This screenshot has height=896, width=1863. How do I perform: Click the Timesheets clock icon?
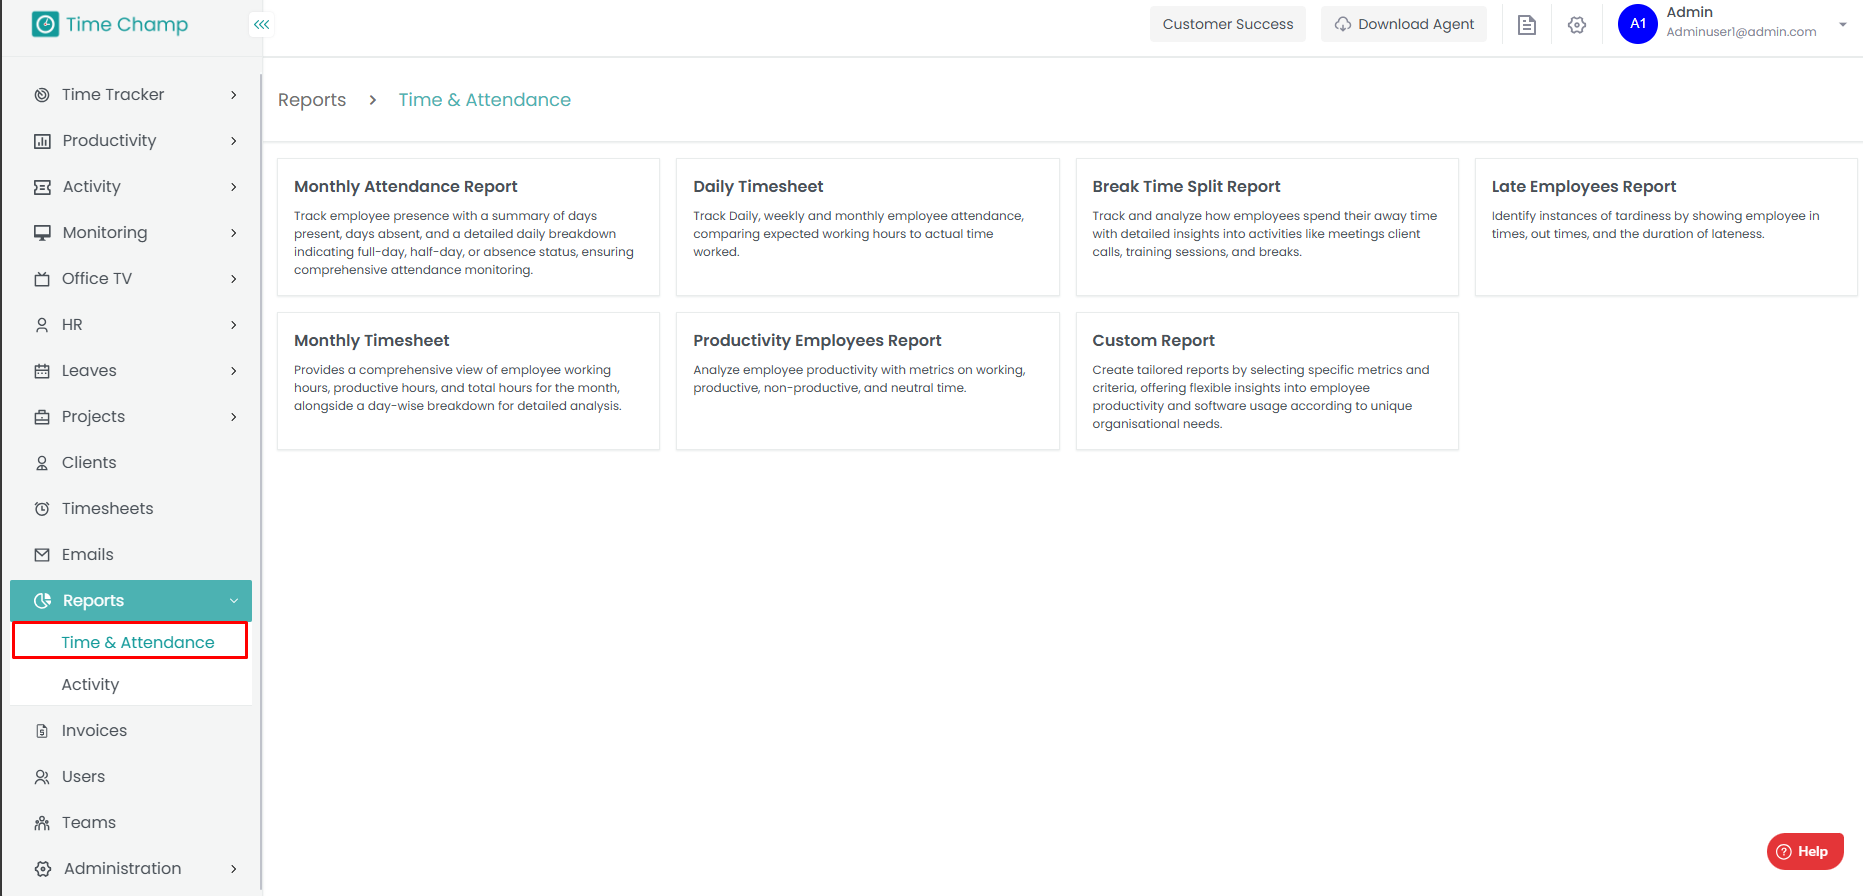42,509
